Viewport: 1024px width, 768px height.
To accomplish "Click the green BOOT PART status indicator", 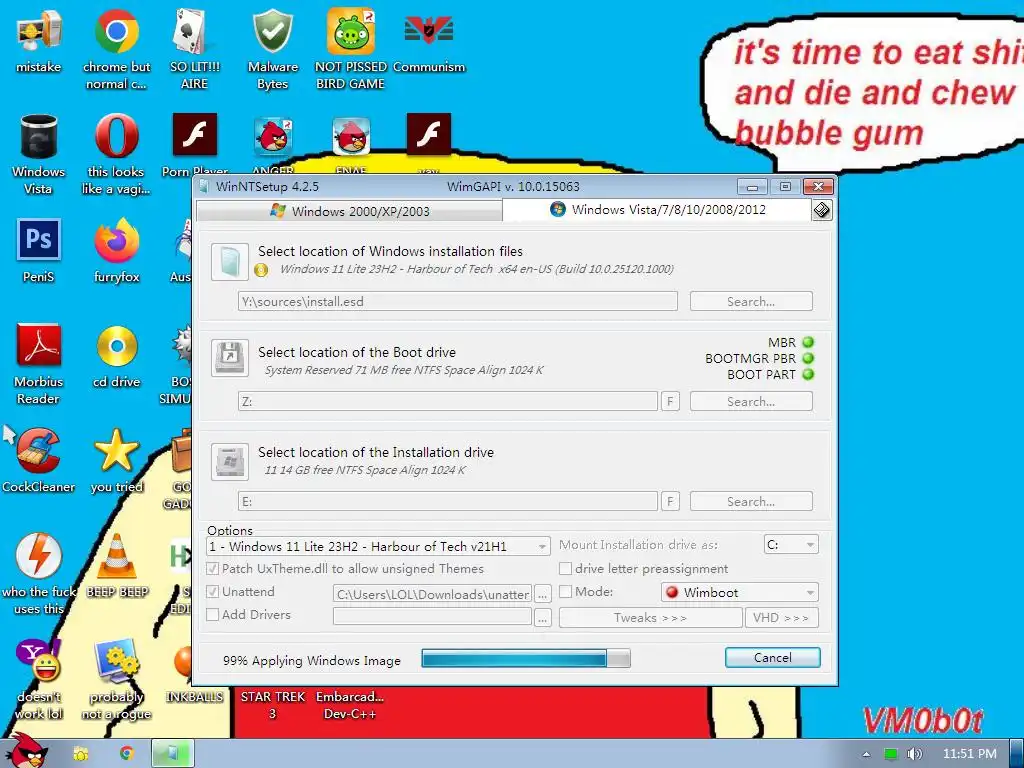I will (808, 375).
